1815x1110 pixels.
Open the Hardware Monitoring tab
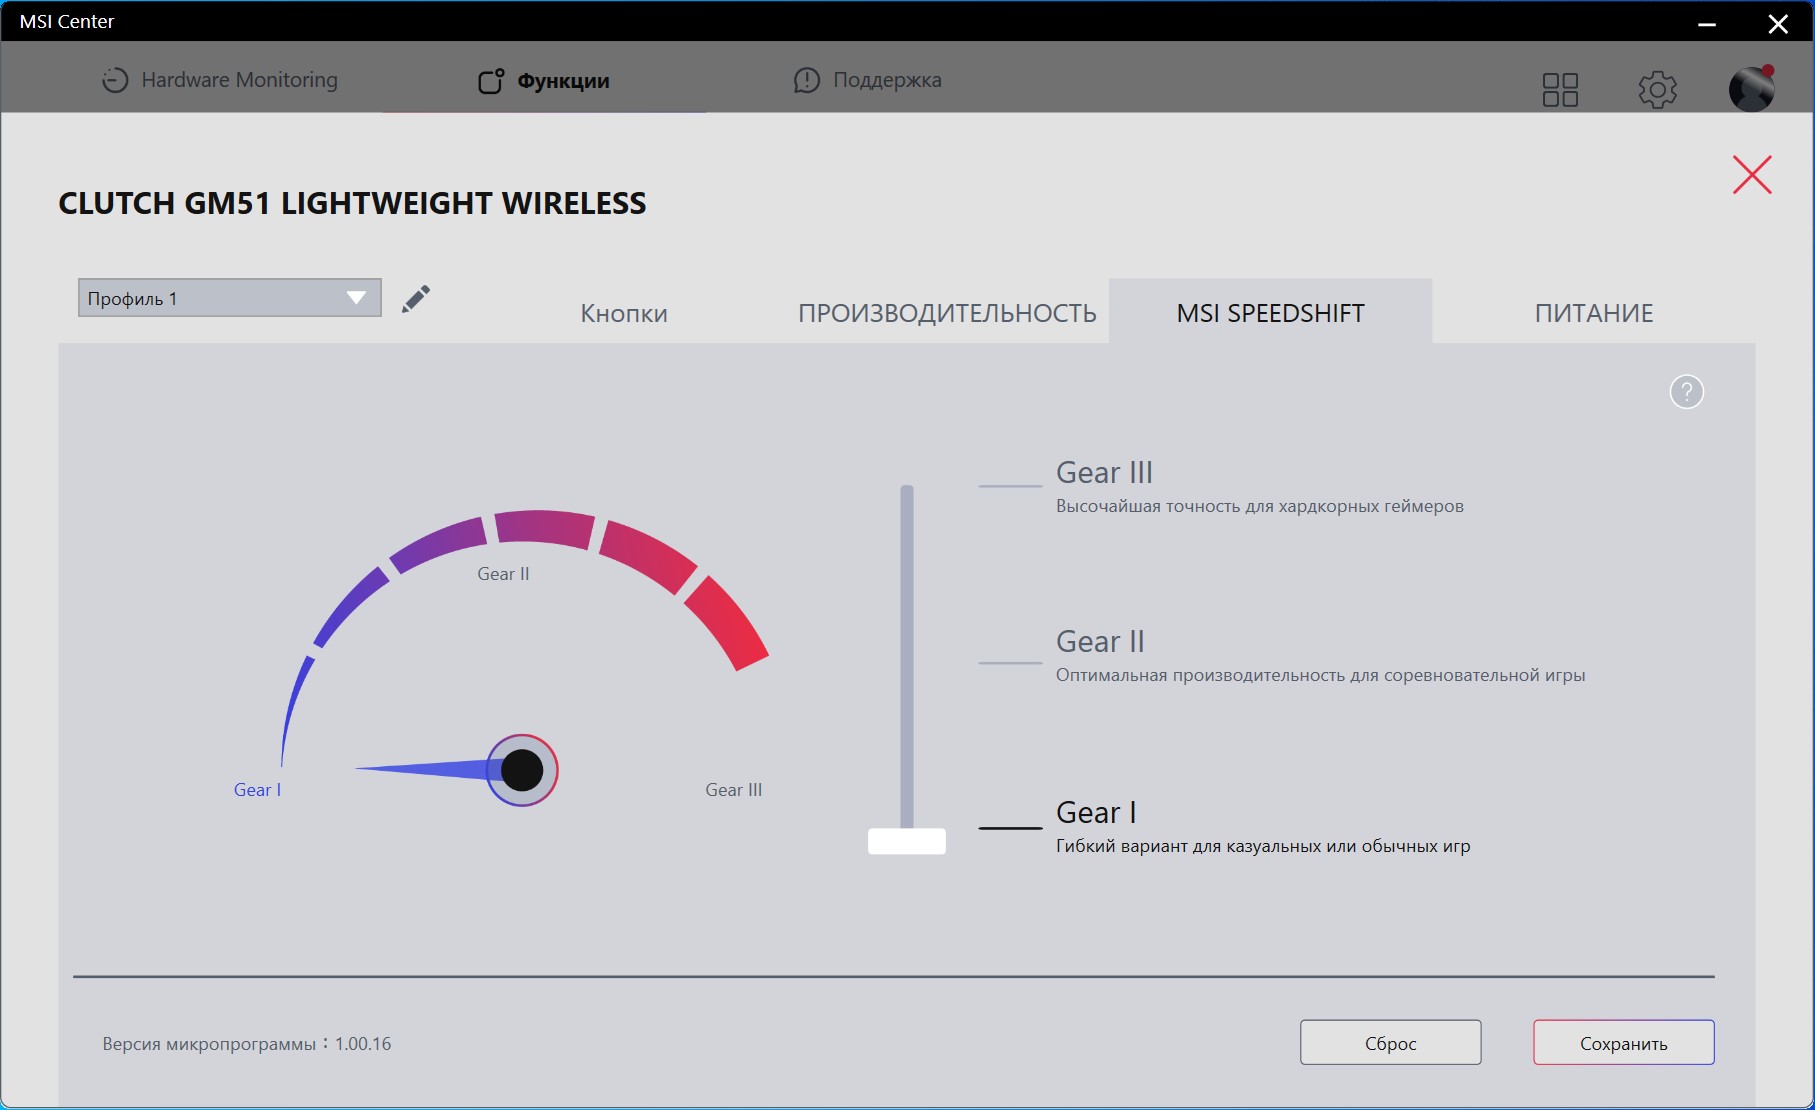[220, 80]
